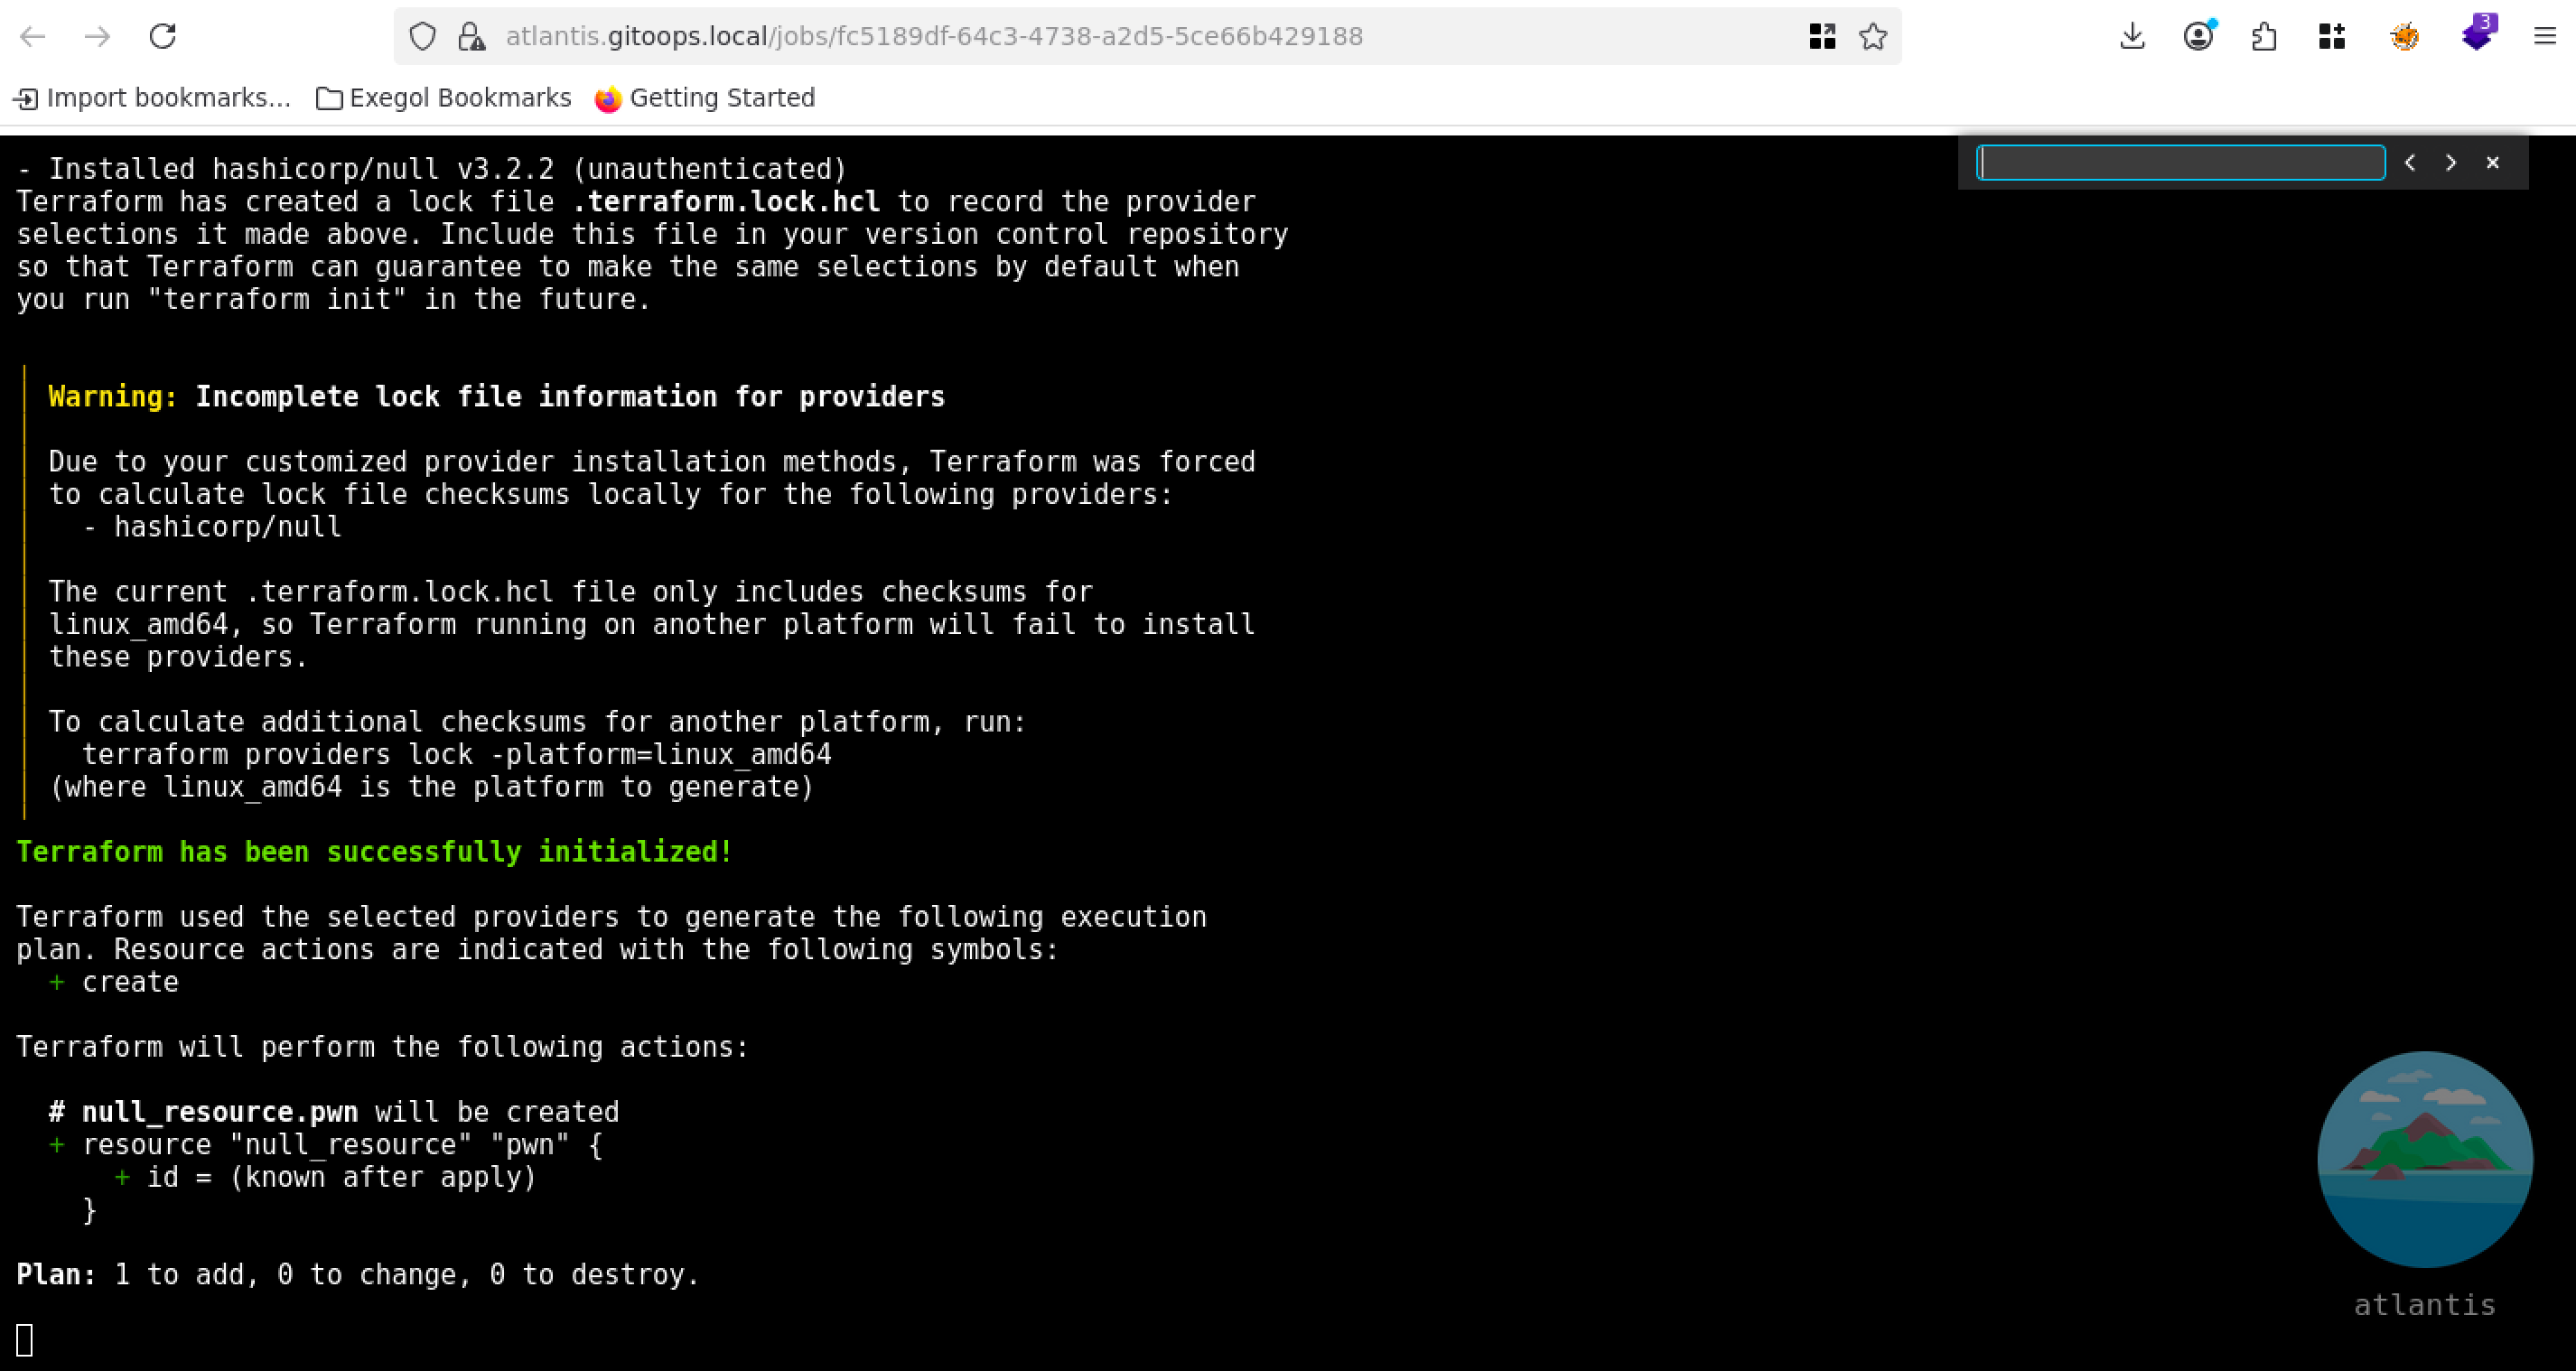Open the orange extension icon
Screen dimensions: 2576x1371
click(2404, 37)
